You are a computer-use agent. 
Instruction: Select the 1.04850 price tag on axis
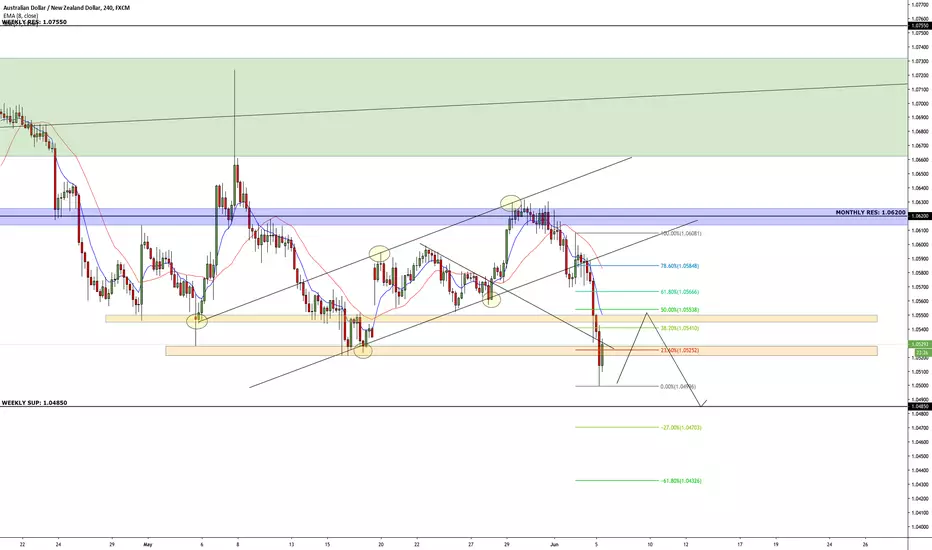(x=920, y=406)
